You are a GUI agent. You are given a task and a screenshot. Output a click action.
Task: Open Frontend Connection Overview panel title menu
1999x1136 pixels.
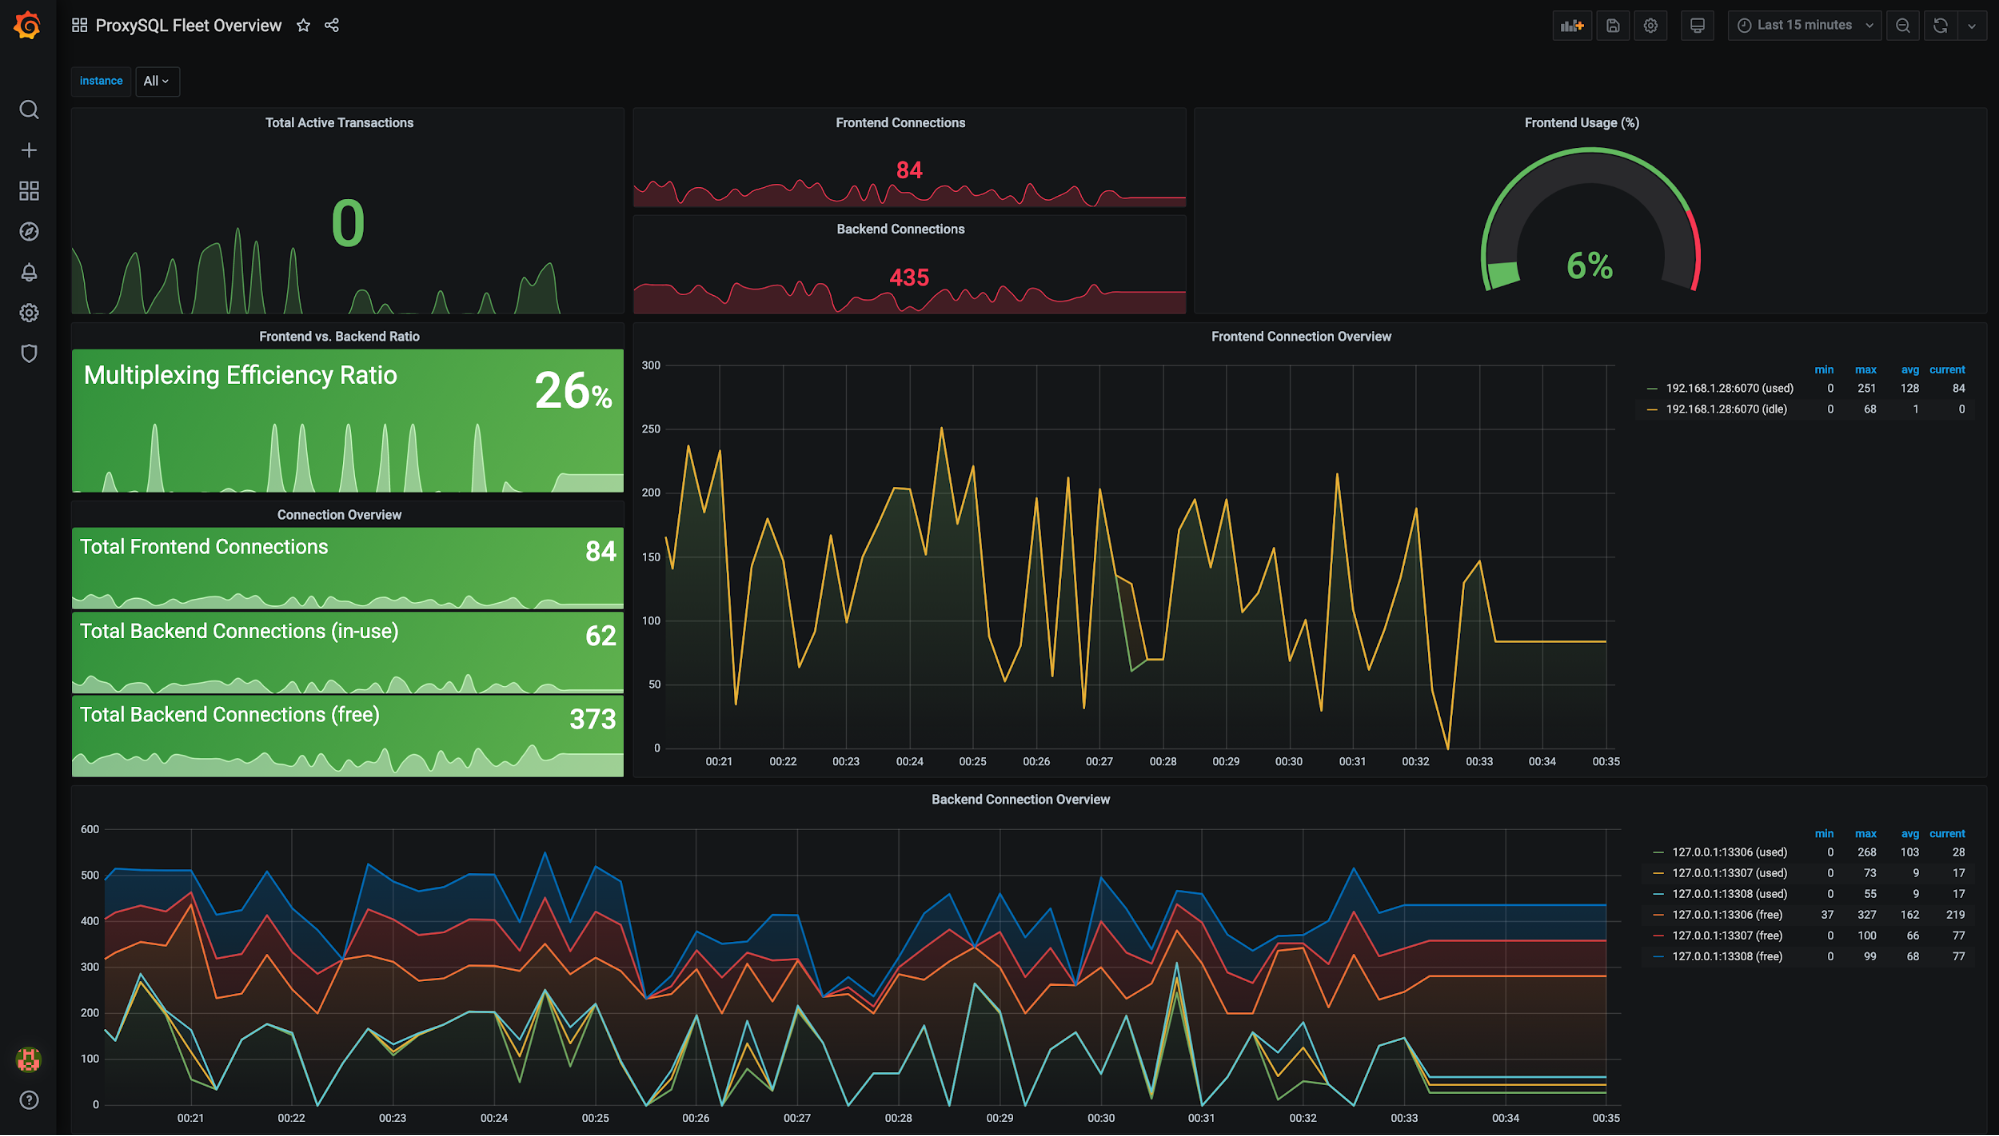1301,337
